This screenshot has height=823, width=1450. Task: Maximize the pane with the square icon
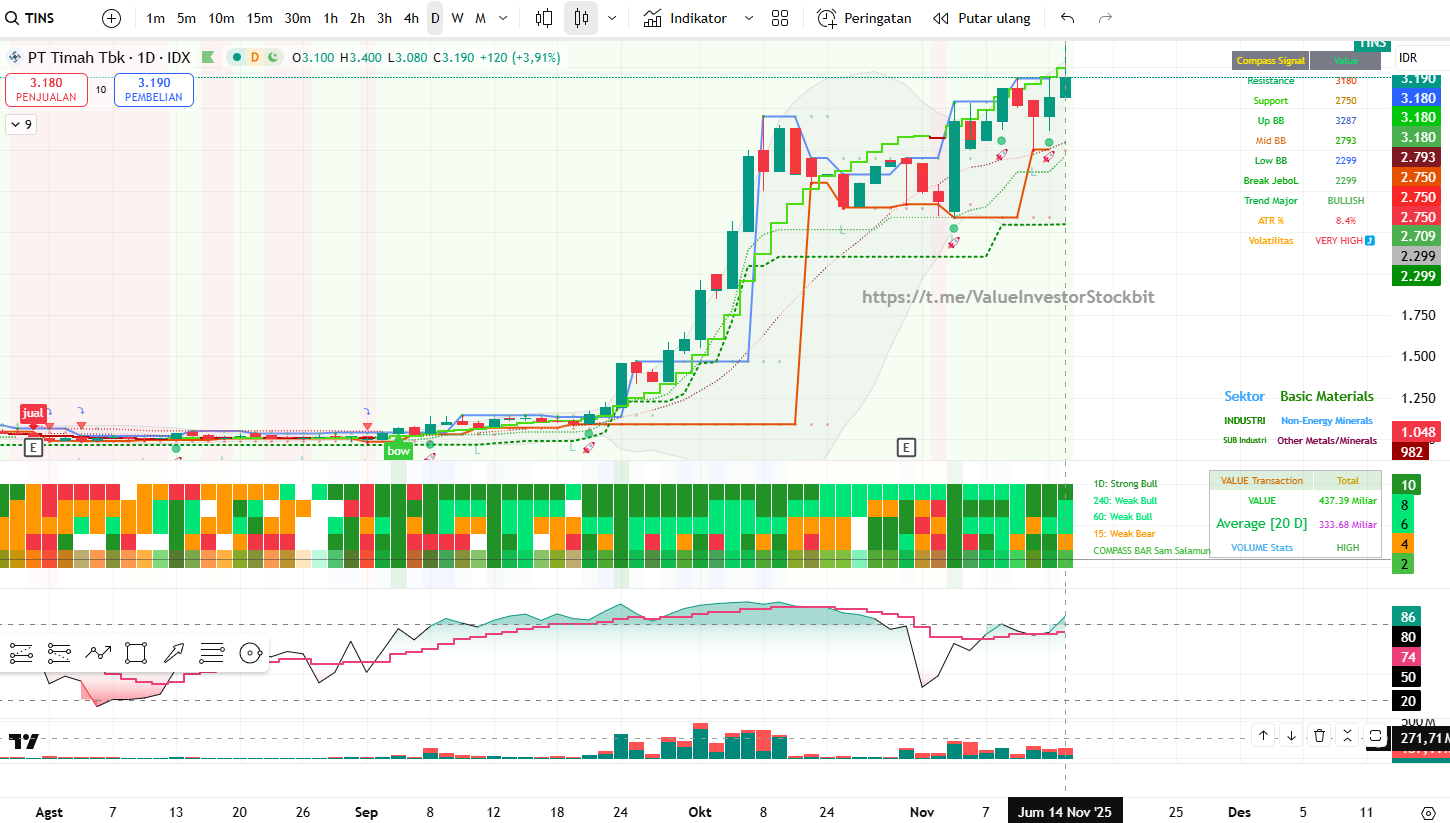pos(1375,736)
